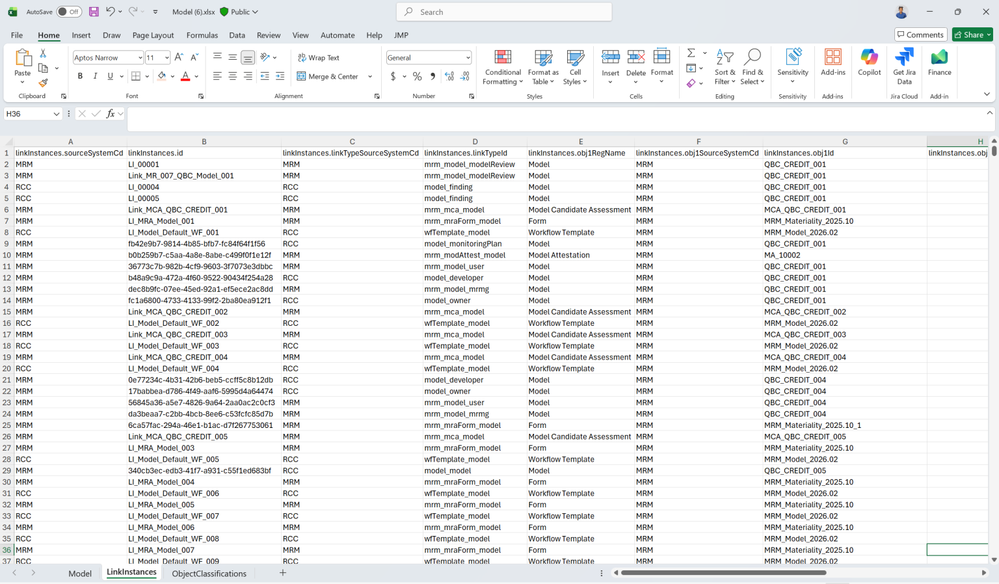Expand the Conditional Formatting menu
Viewport: 999px width, 584px height.
(x=503, y=67)
